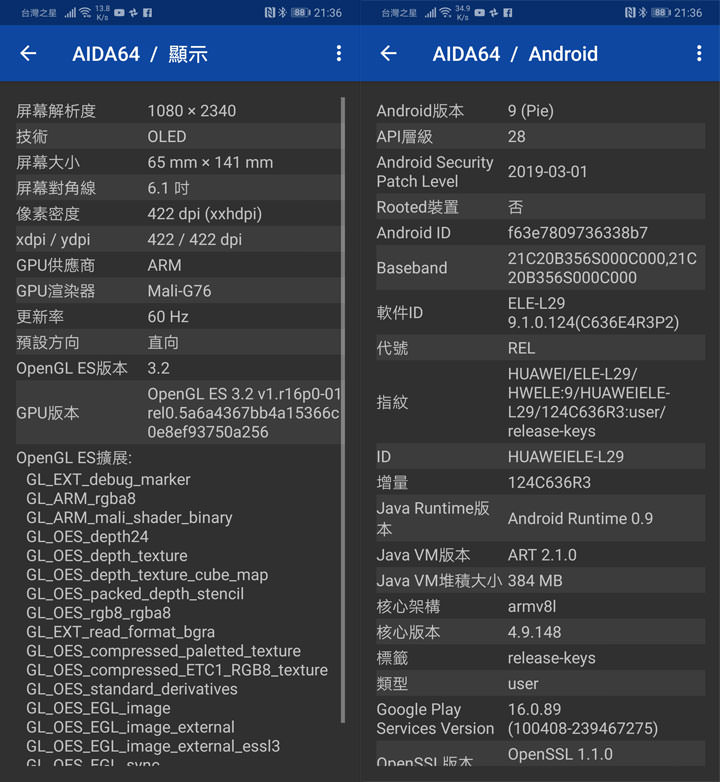
Task: Select the 屏幕大小 65 mm × 141 mm row
Action: (x=178, y=162)
